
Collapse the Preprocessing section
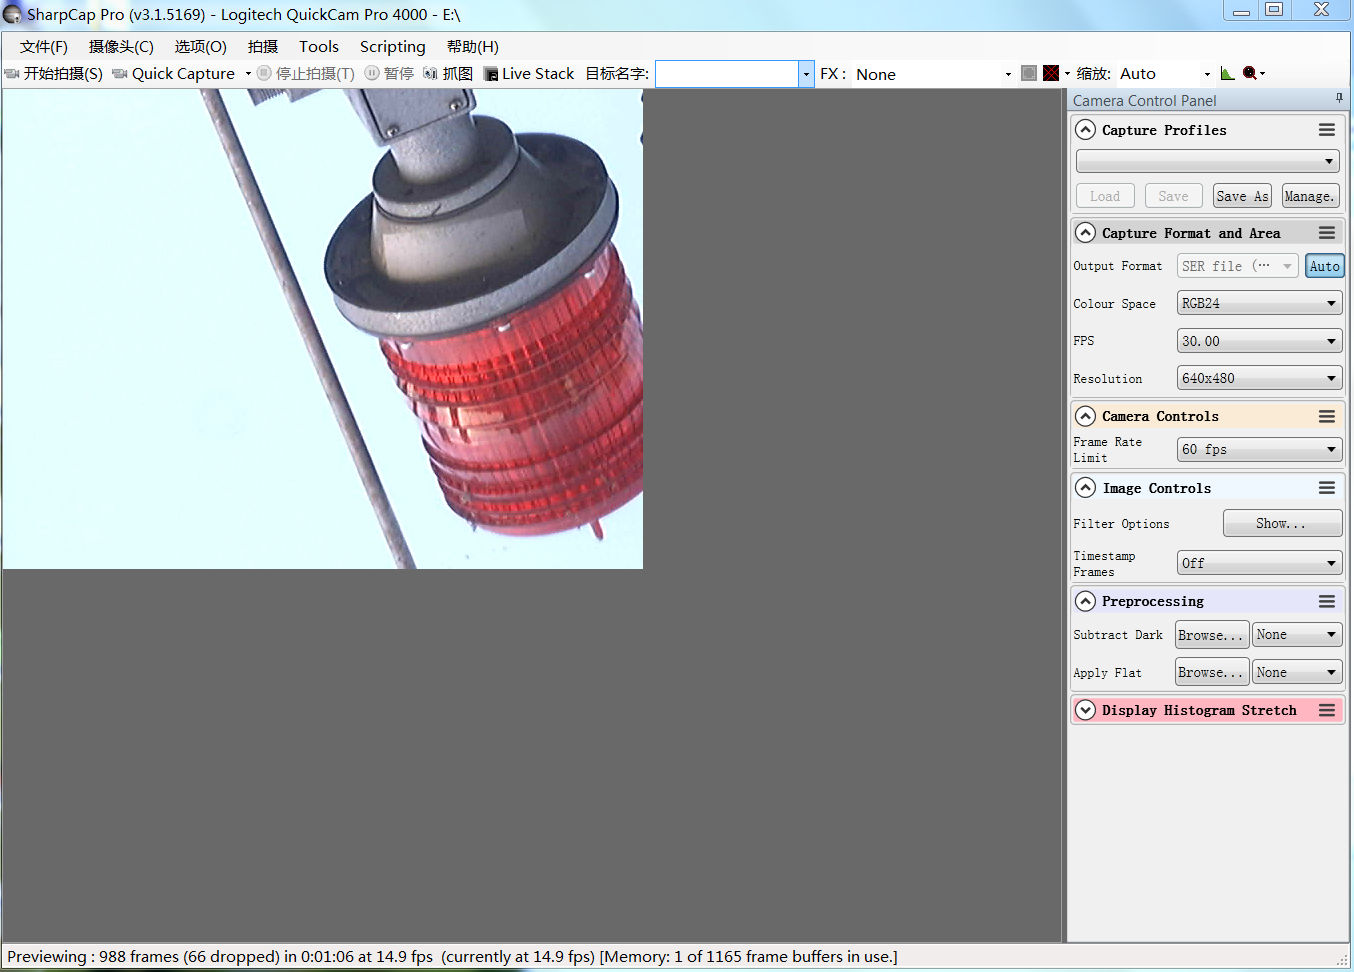1085,601
